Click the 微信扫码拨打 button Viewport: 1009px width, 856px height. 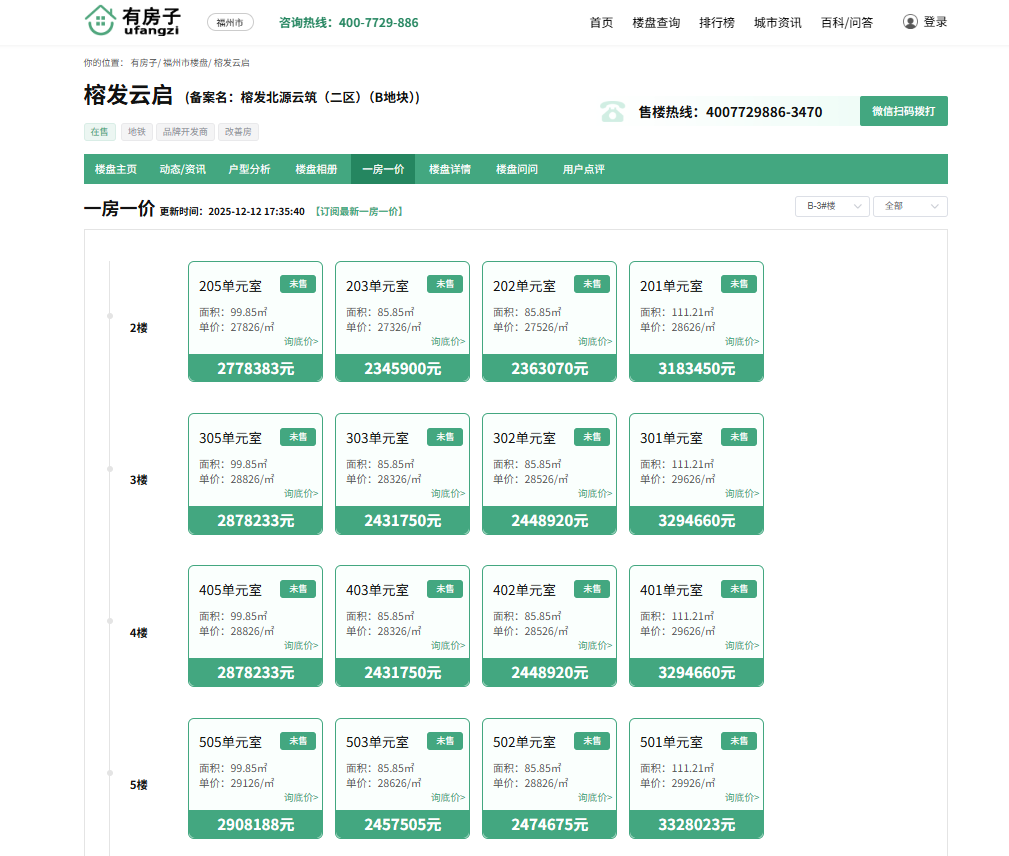click(x=903, y=111)
